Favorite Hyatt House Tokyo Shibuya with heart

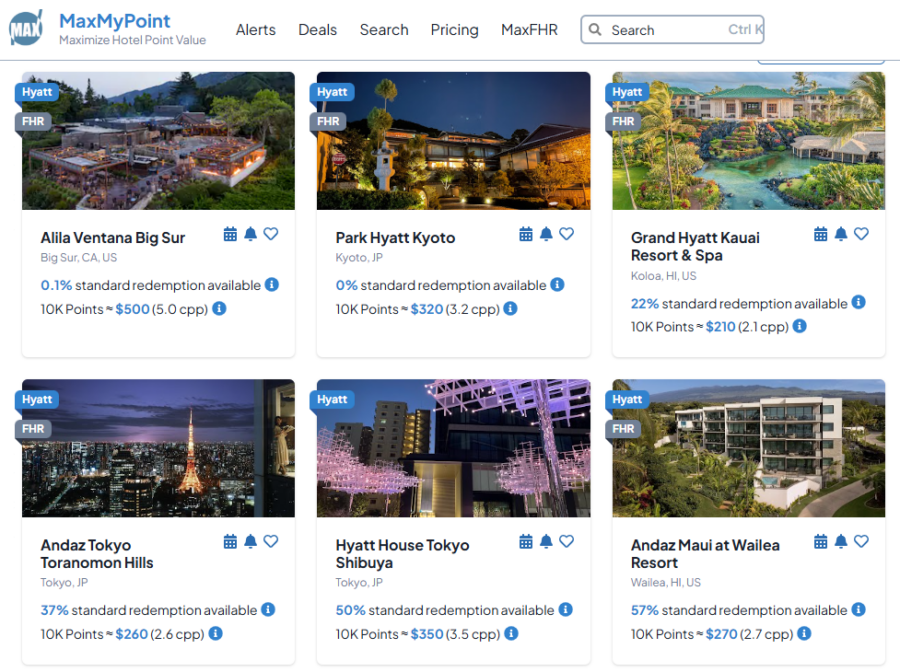567,542
